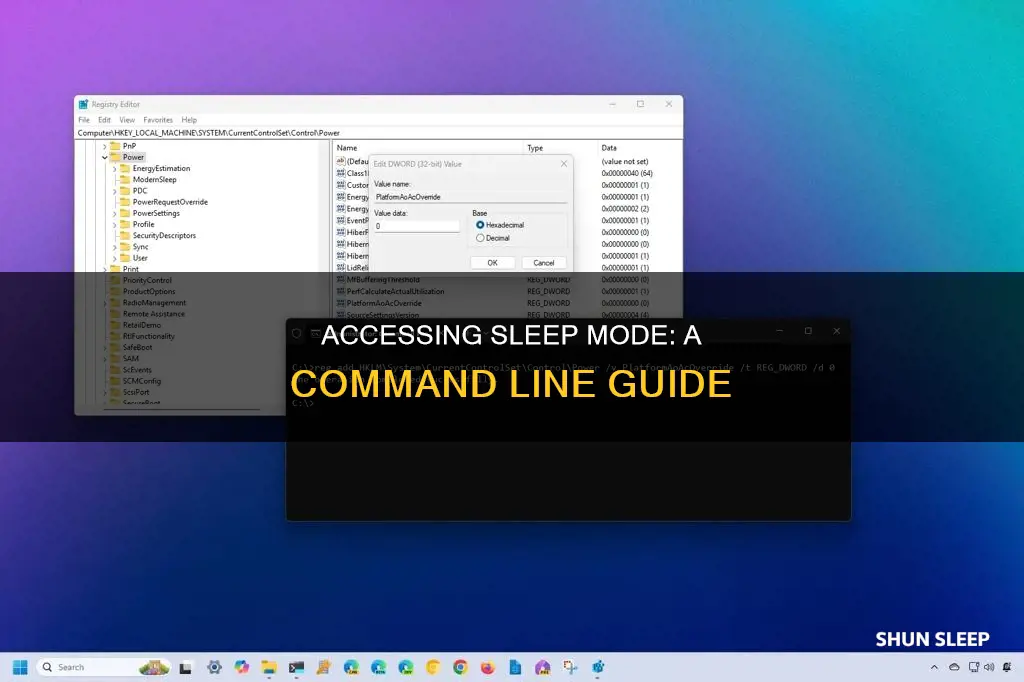
Task: Launch yellow Chrome Canary taskbar icon
Action: coord(433,667)
